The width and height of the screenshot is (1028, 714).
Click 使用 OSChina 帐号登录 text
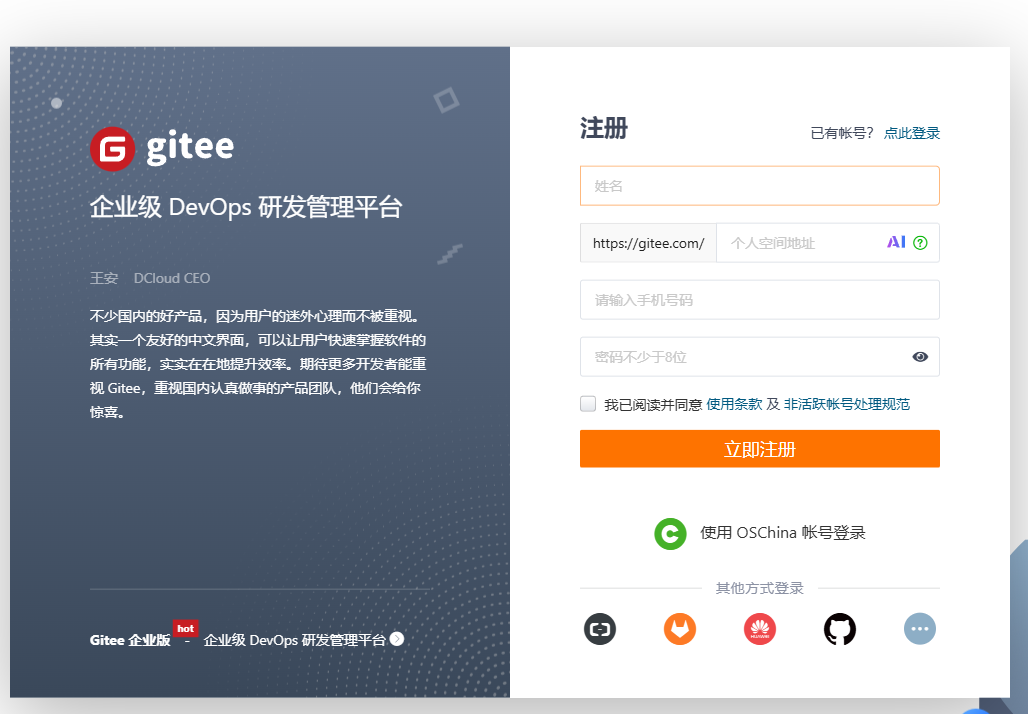tap(783, 533)
